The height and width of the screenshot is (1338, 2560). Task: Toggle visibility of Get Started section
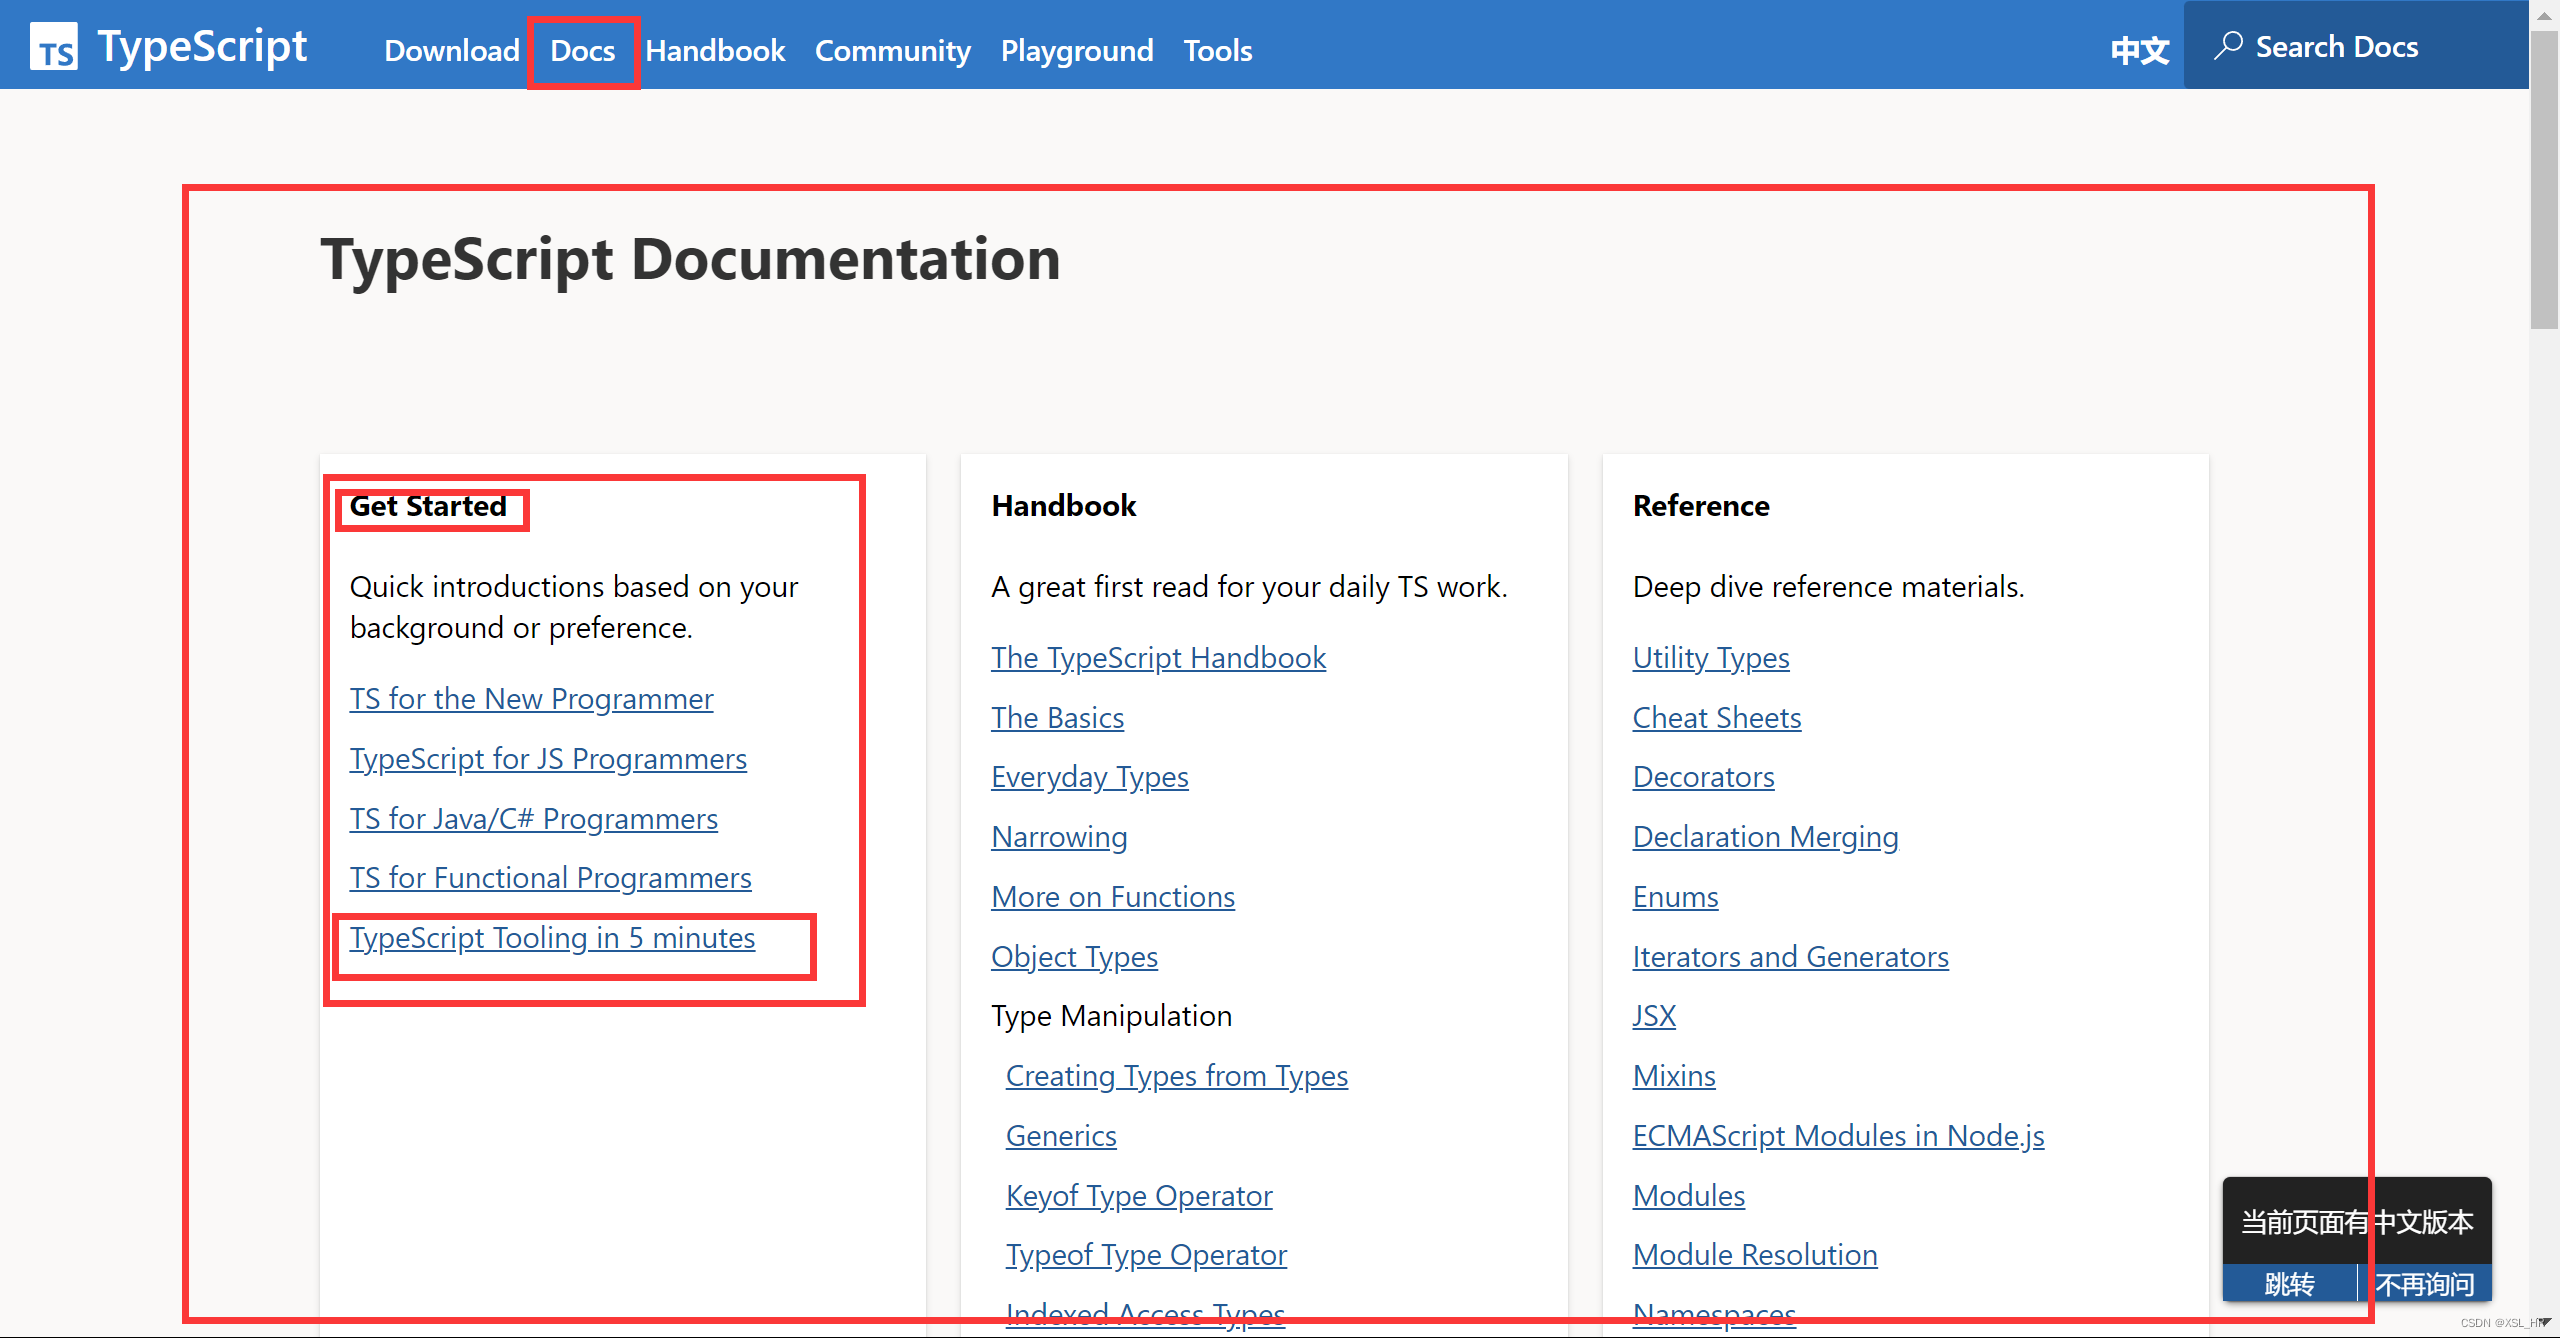pyautogui.click(x=428, y=505)
